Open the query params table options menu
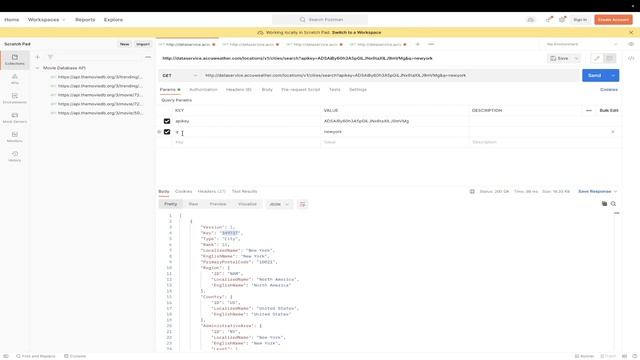The height and width of the screenshot is (360, 640). point(589,111)
